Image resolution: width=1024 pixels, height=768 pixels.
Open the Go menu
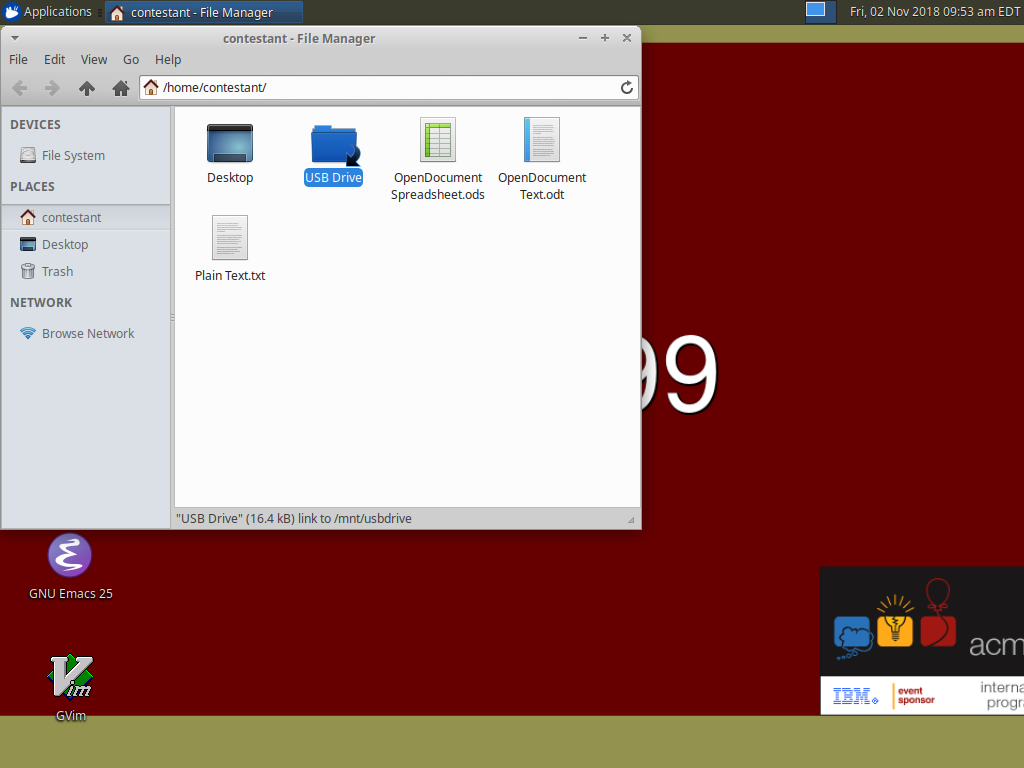(131, 59)
